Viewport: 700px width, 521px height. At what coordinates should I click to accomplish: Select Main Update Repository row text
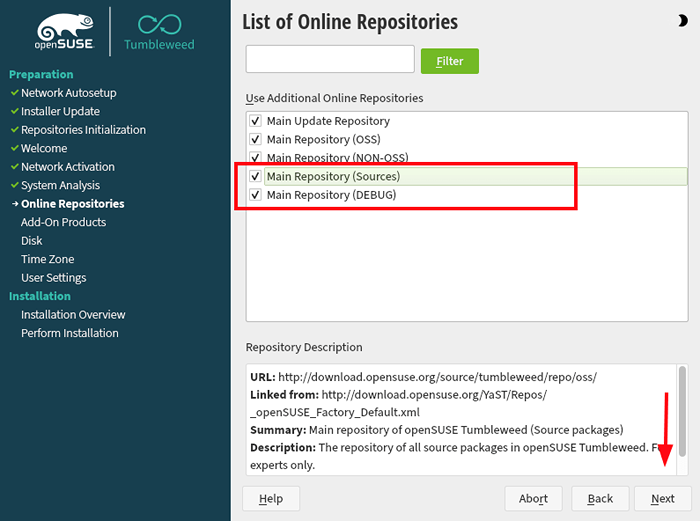click(x=328, y=121)
